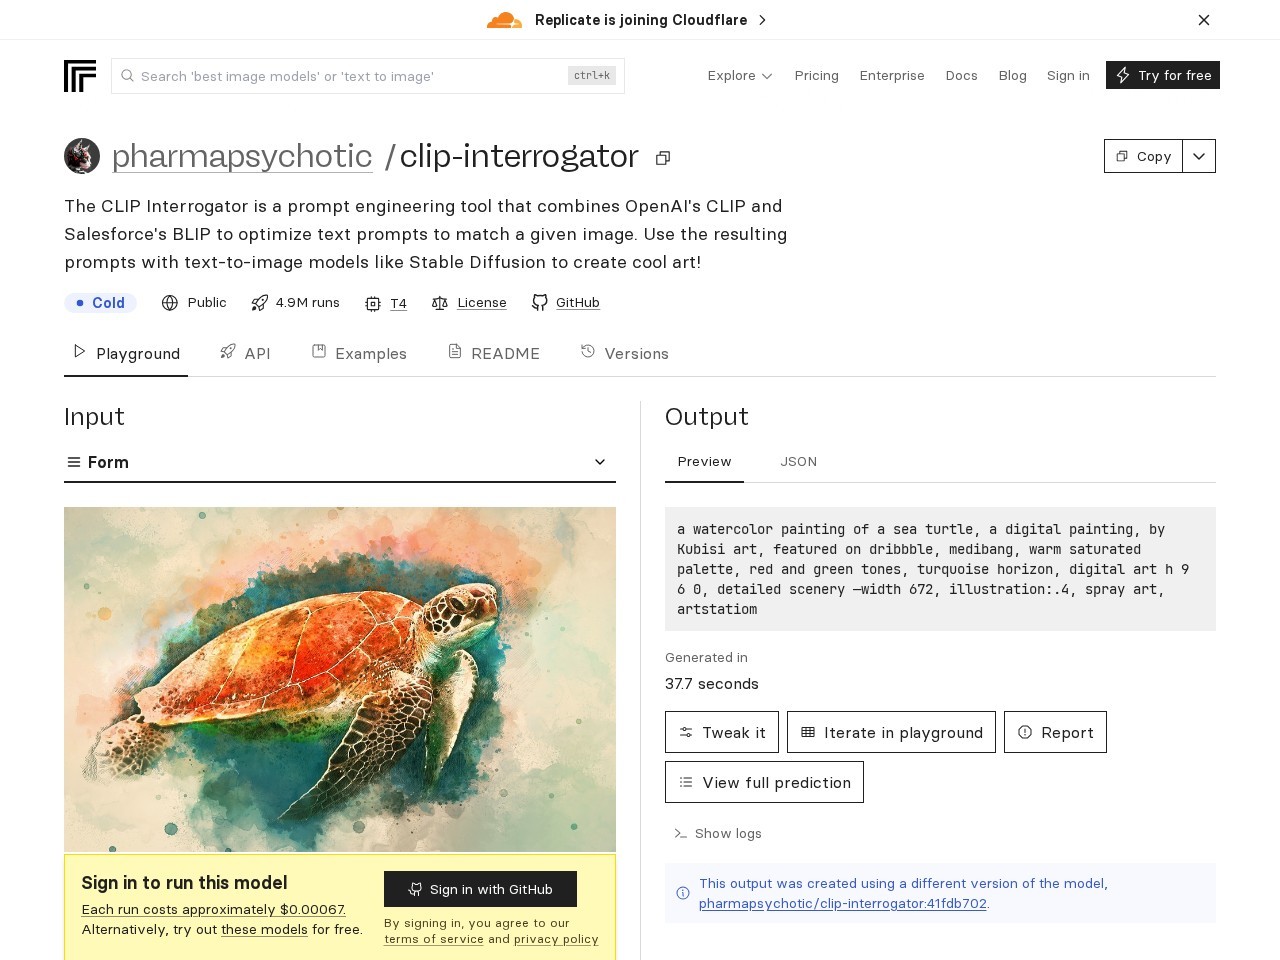Image resolution: width=1280 pixels, height=960 pixels.
Task: Open the Copy button dropdown arrow
Action: [1199, 156]
